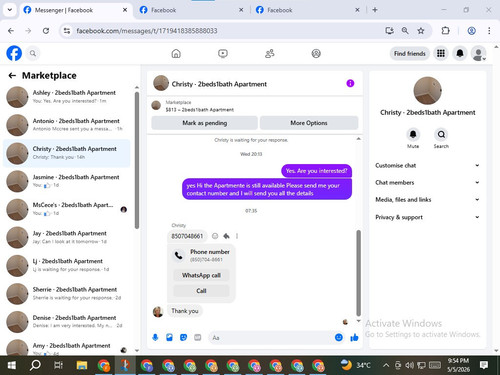This screenshot has width=500, height=375.
Task: Open a new browser tab
Action: click(x=375, y=10)
